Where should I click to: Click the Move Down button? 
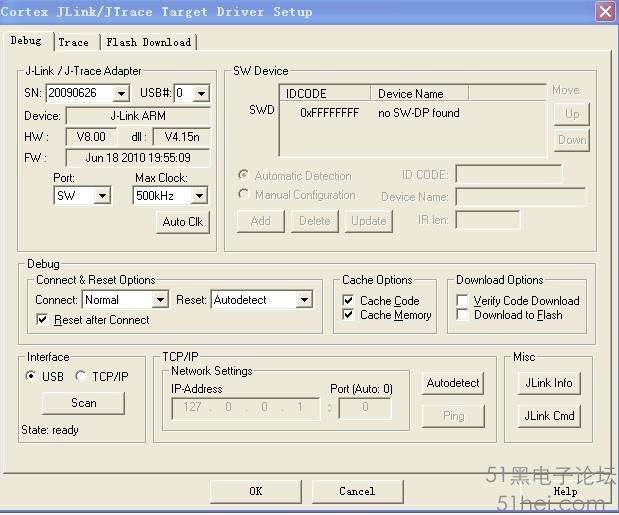572,140
